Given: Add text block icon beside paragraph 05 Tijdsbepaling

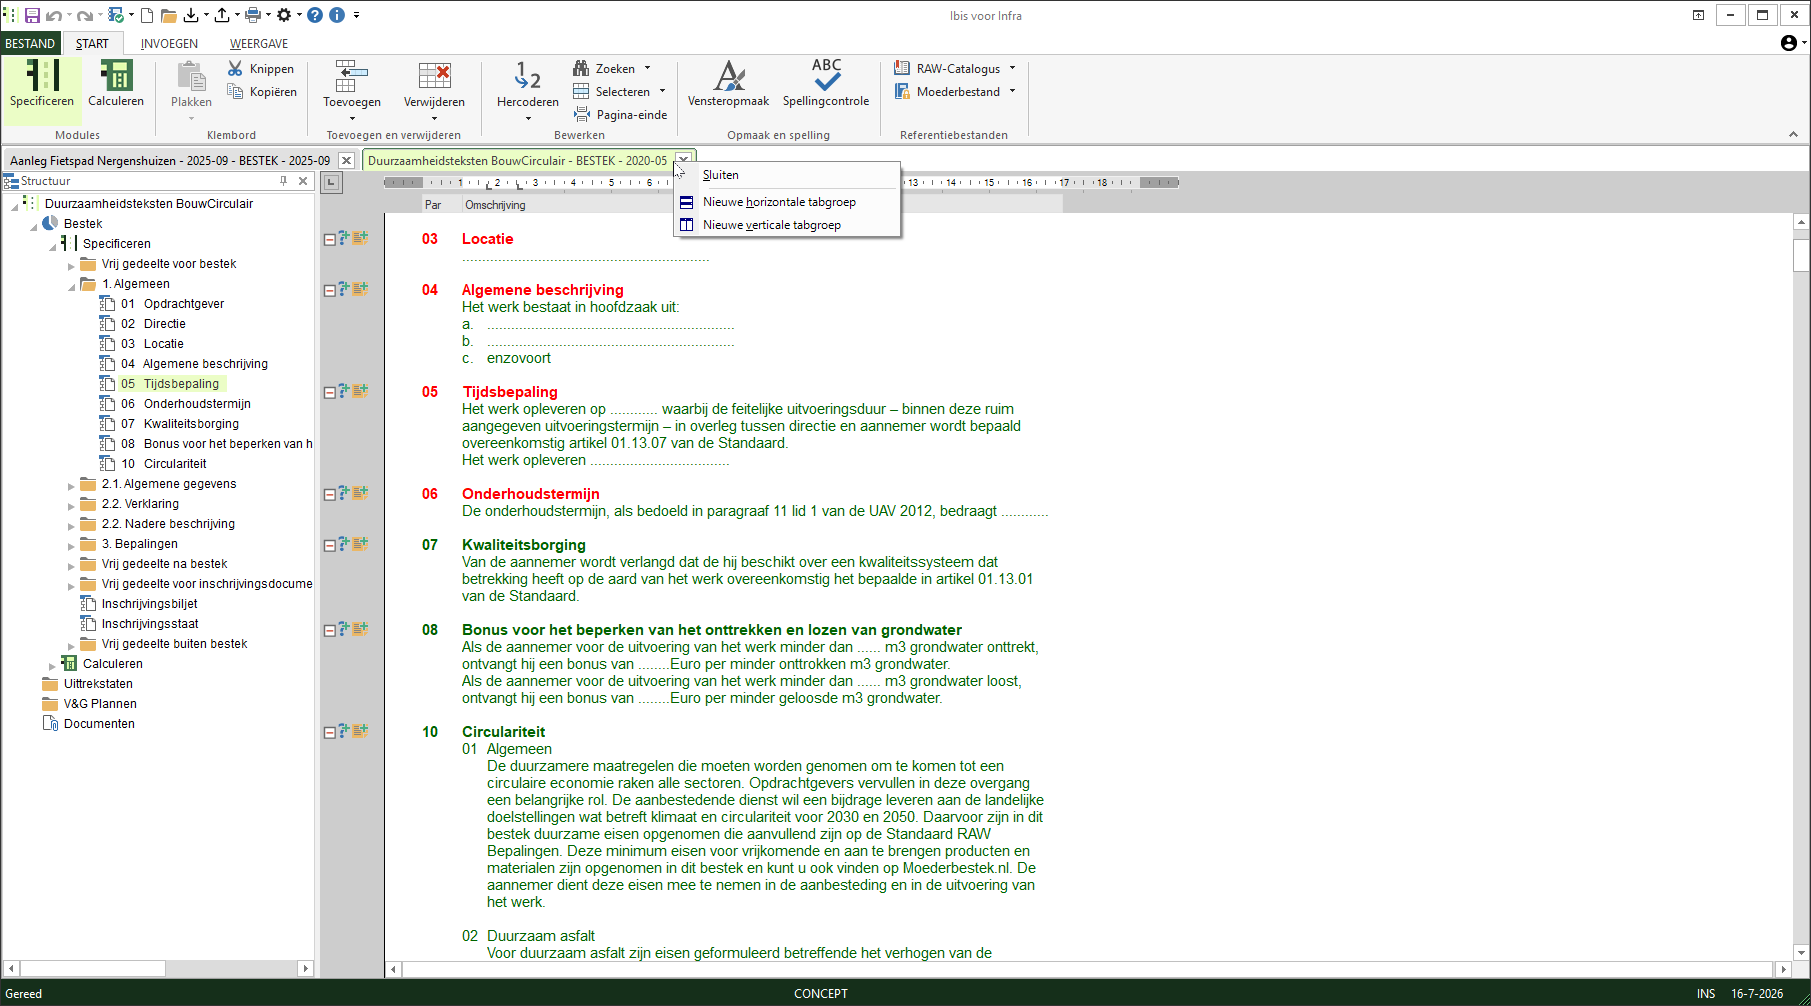Looking at the screenshot, I should (x=360, y=390).
